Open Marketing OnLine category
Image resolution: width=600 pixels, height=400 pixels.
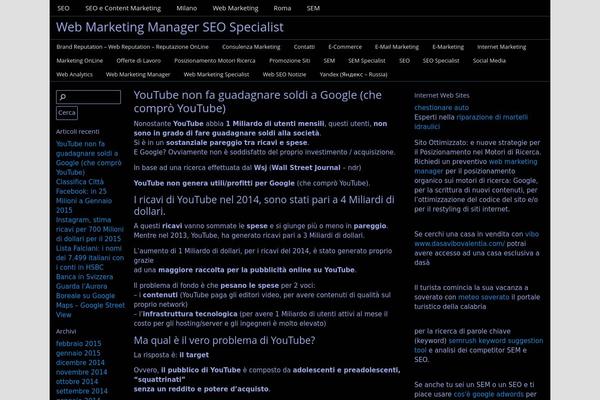80,61
